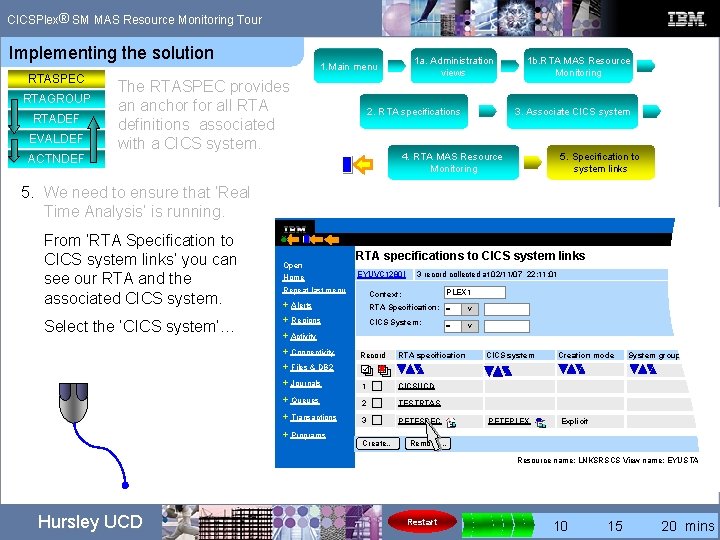Click the red deselect-all records icon
The width and height of the screenshot is (720, 540).
(384, 370)
